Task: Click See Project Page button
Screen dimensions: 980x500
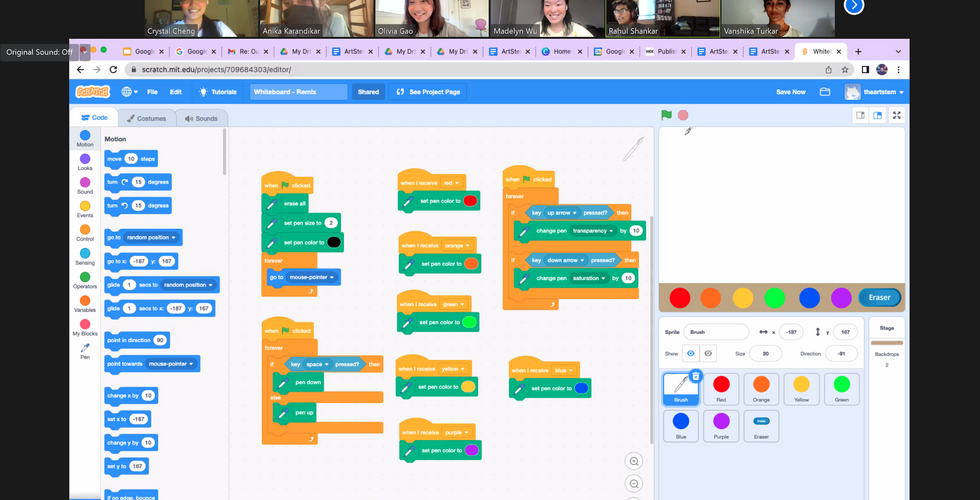Action: [428, 92]
